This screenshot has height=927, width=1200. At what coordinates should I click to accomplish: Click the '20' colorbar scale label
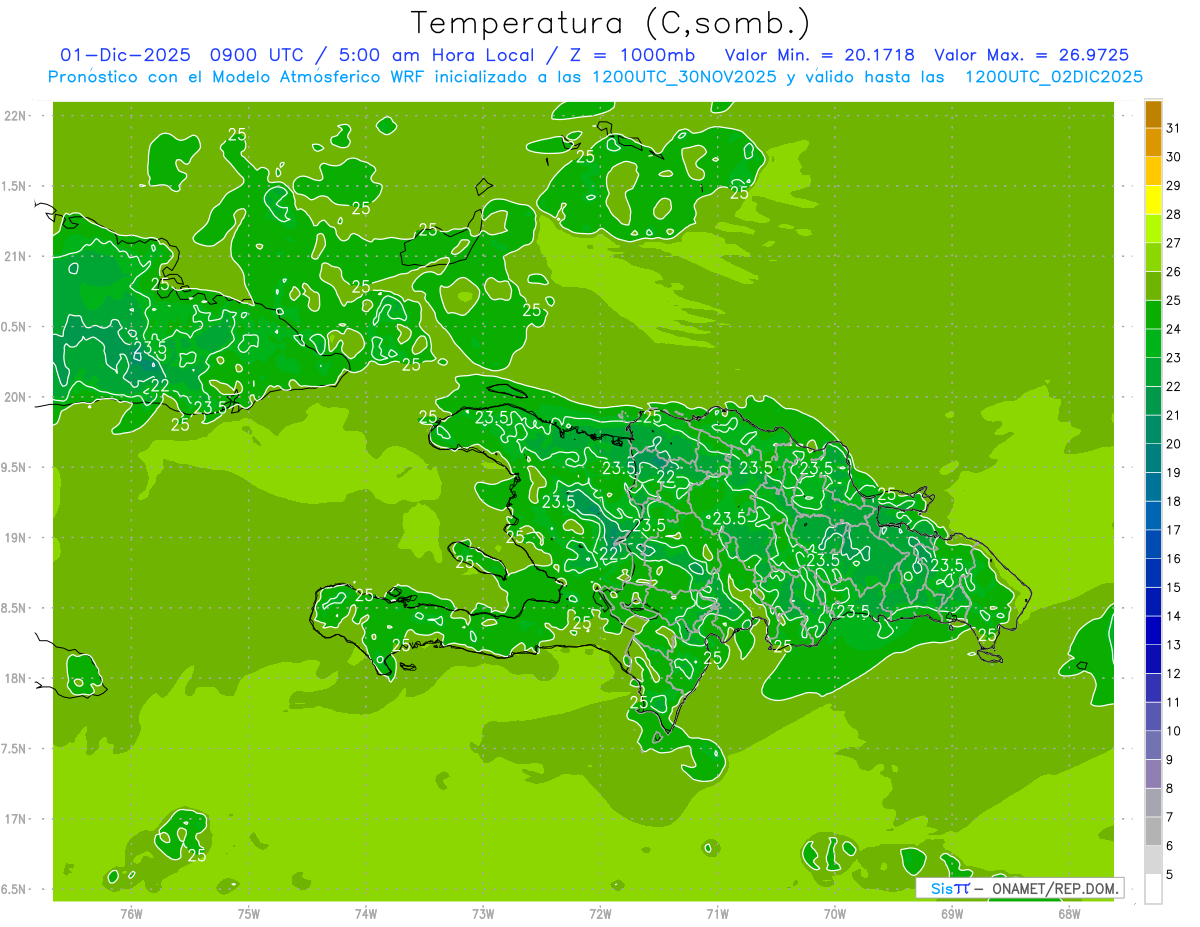tap(1174, 444)
